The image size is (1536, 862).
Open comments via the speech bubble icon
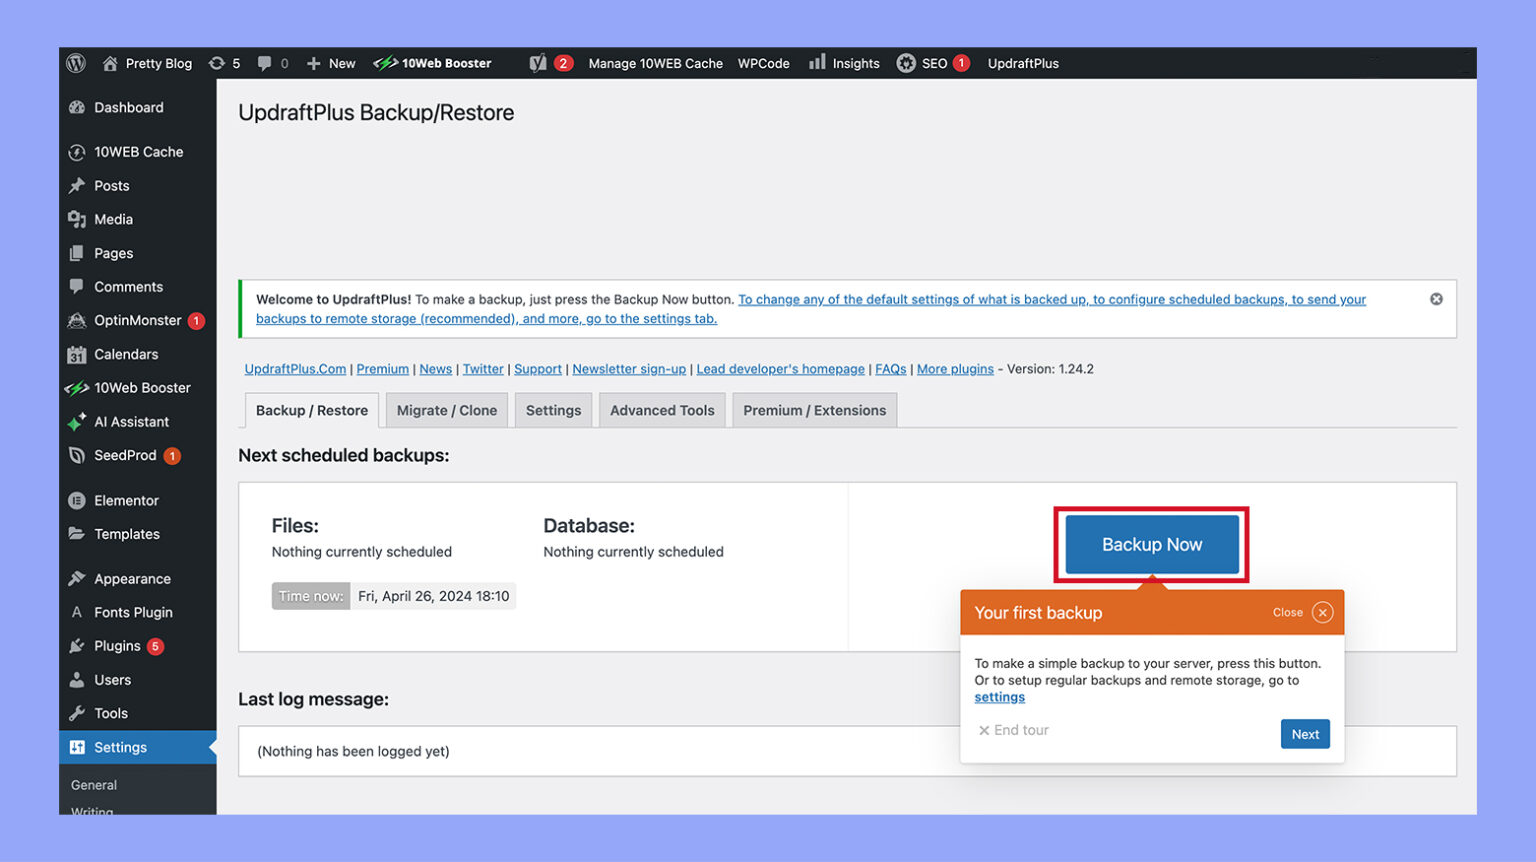point(263,62)
